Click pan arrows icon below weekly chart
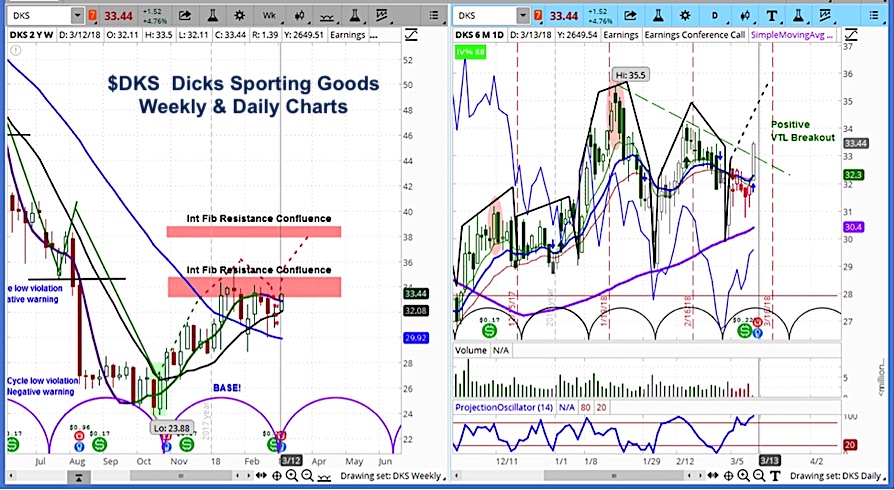Viewport: 894px width, 490px height. (261, 476)
